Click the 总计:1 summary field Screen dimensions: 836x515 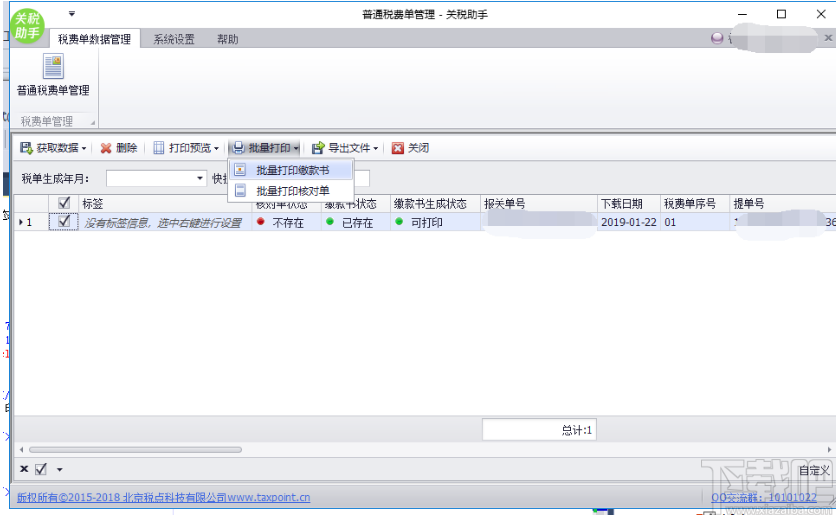(x=539, y=430)
